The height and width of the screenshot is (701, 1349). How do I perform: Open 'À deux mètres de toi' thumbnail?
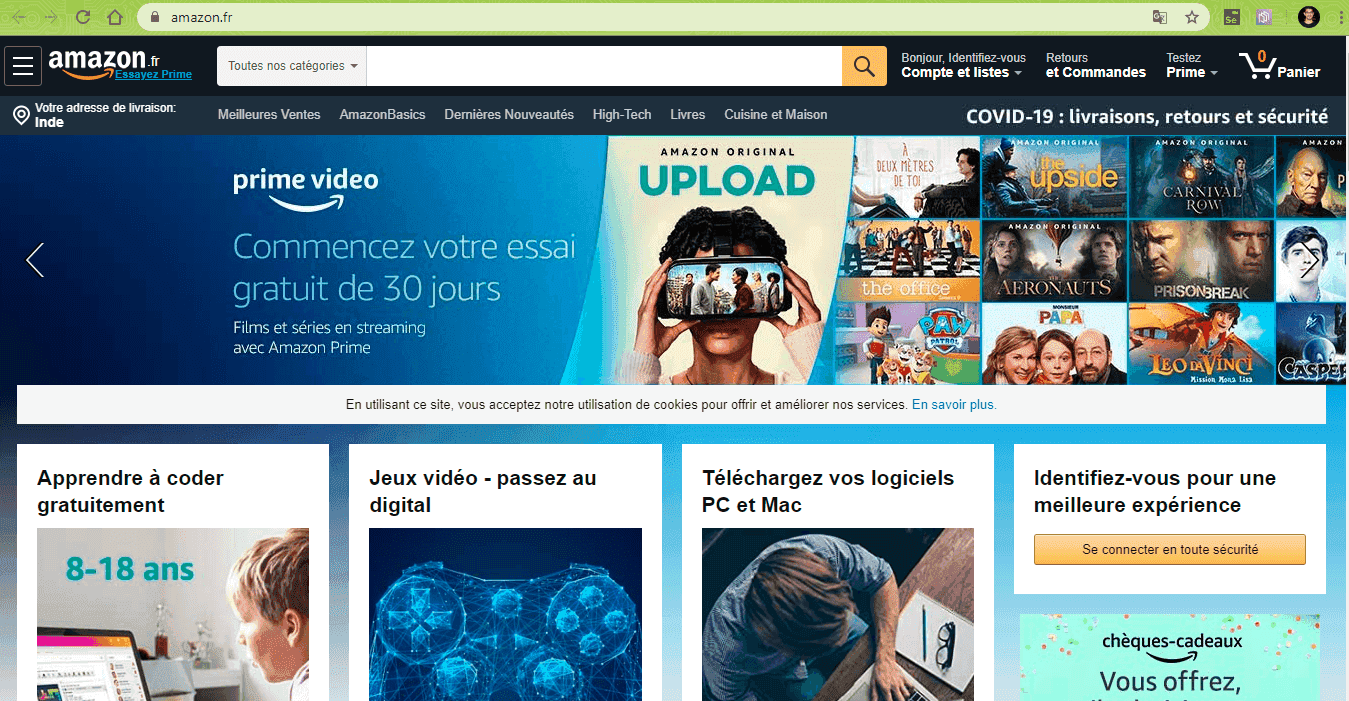click(x=915, y=177)
